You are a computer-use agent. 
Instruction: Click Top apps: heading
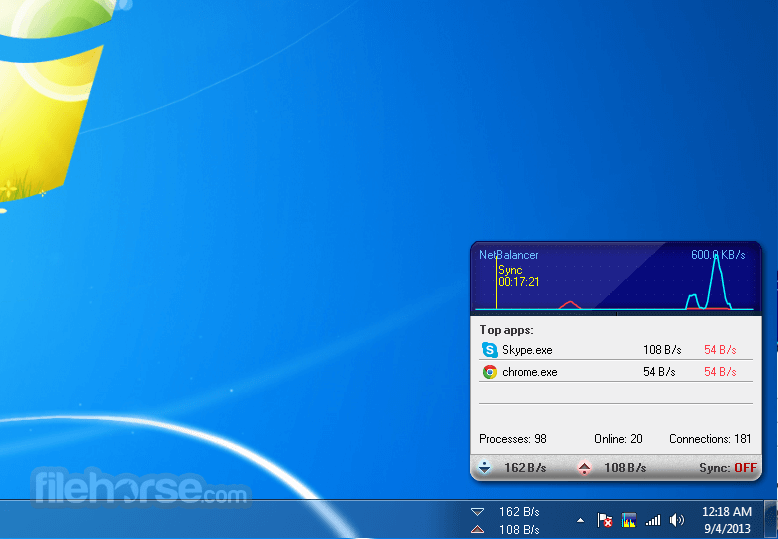click(x=506, y=330)
